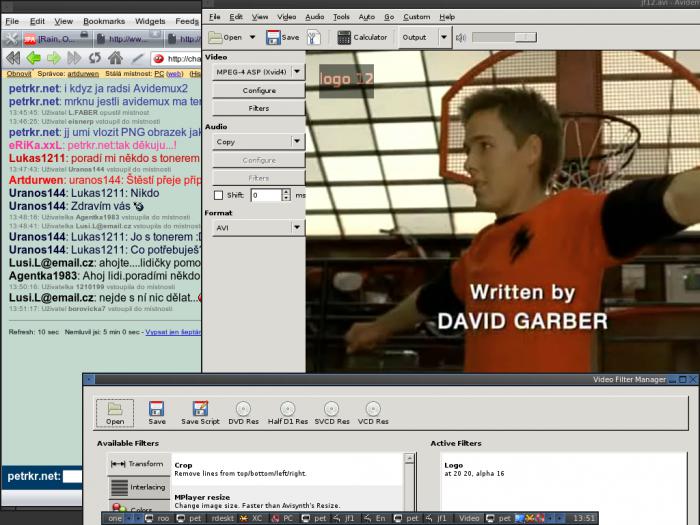Switch to roo task in taskbar
The image size is (700, 525).
[x=157, y=518]
